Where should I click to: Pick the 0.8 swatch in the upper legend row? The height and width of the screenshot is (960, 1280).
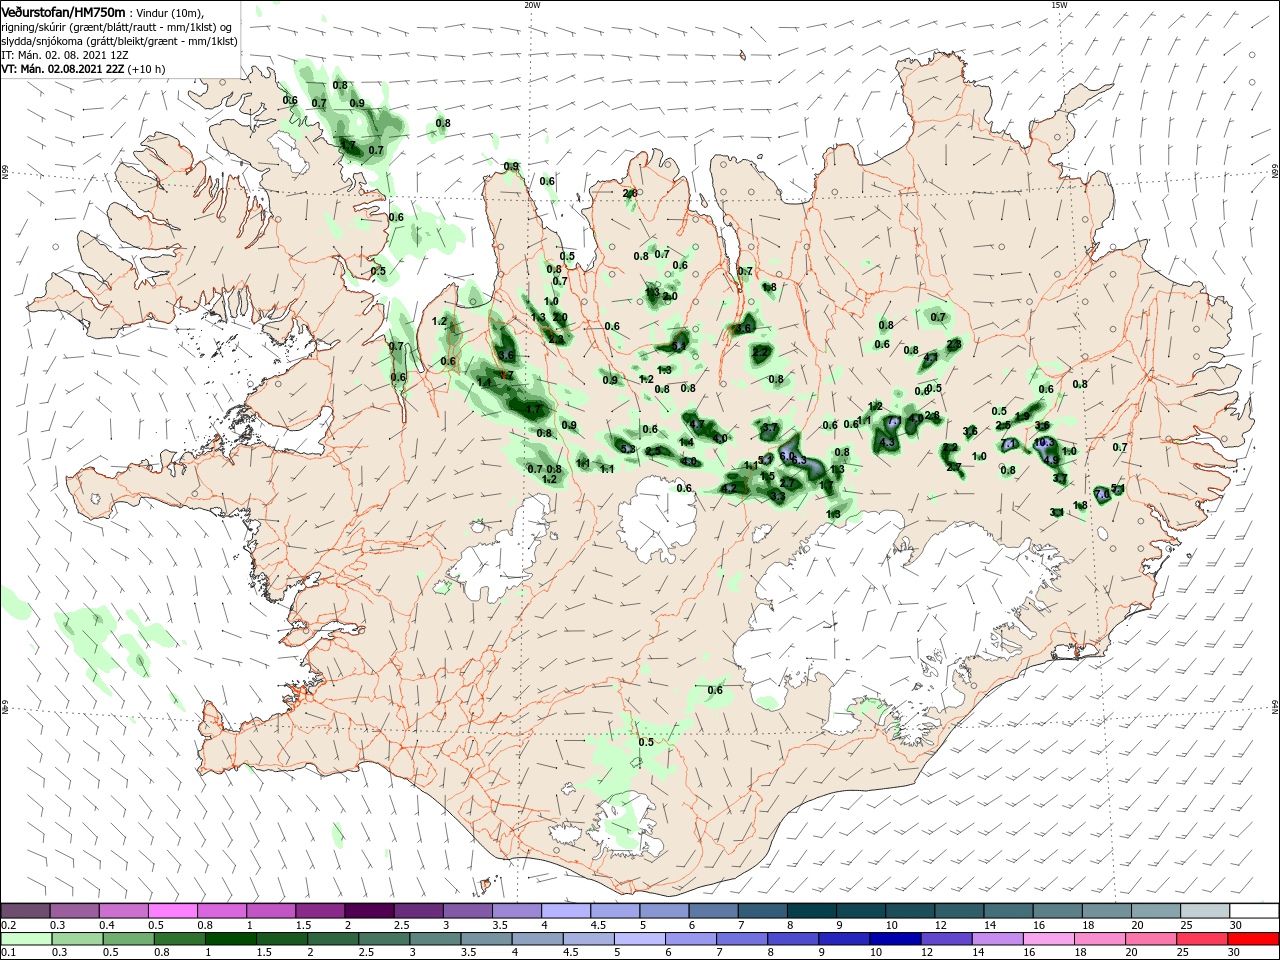(221, 910)
